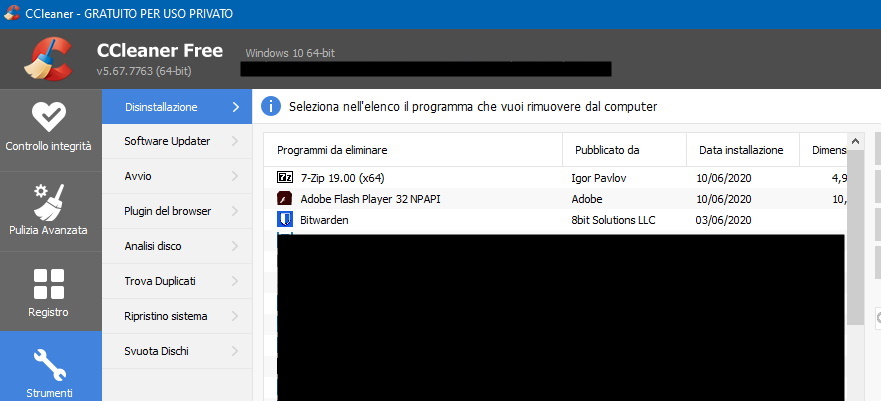
Task: Sort by Pubblicato da column
Action: (624, 150)
